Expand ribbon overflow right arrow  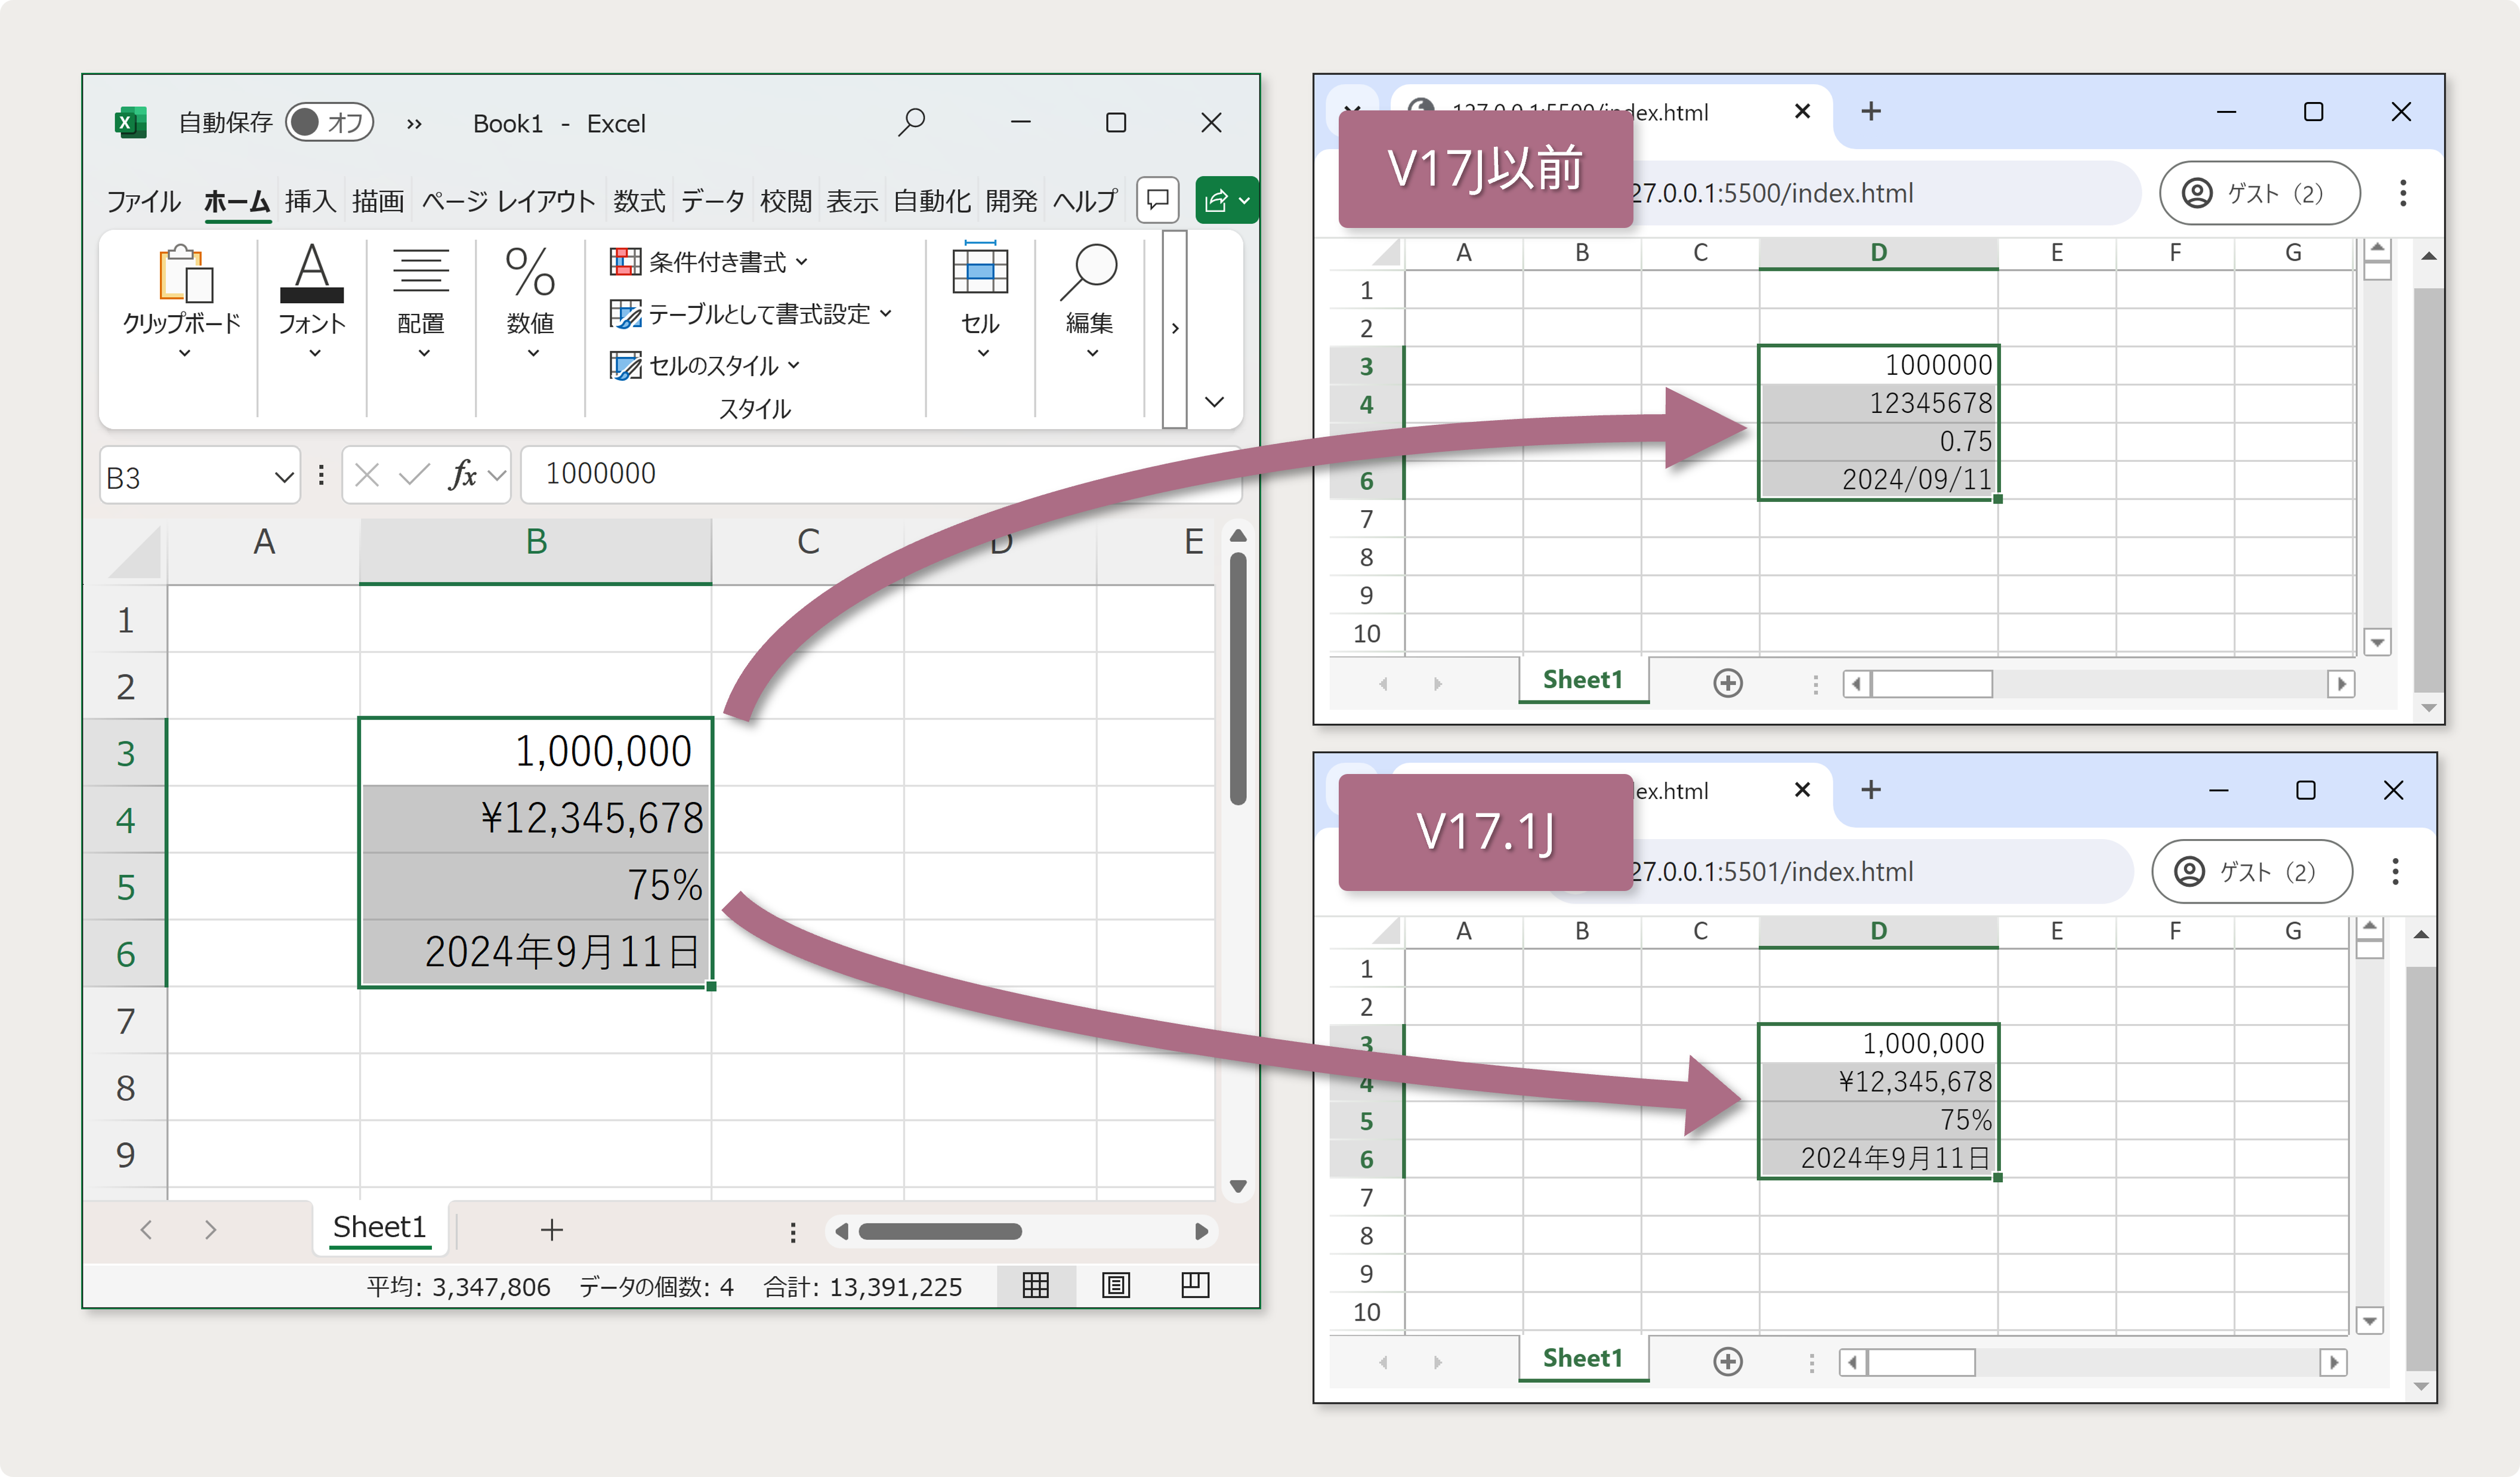(x=1175, y=328)
